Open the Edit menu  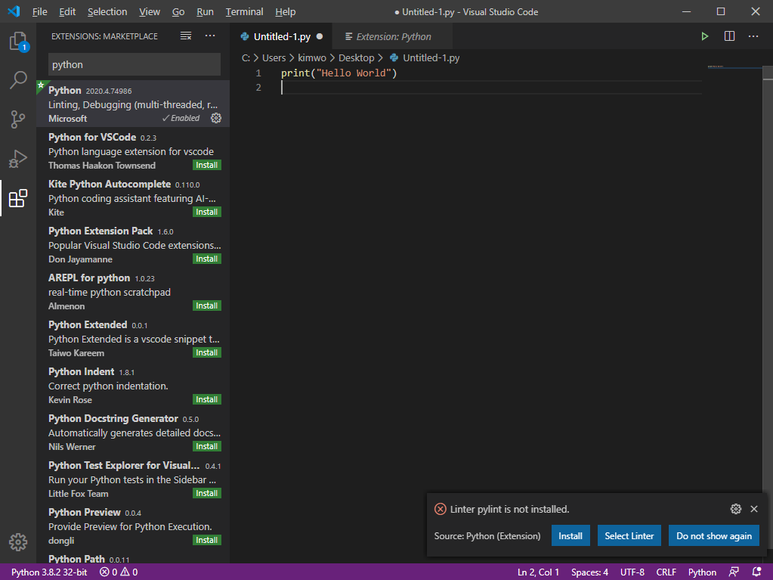tap(67, 12)
